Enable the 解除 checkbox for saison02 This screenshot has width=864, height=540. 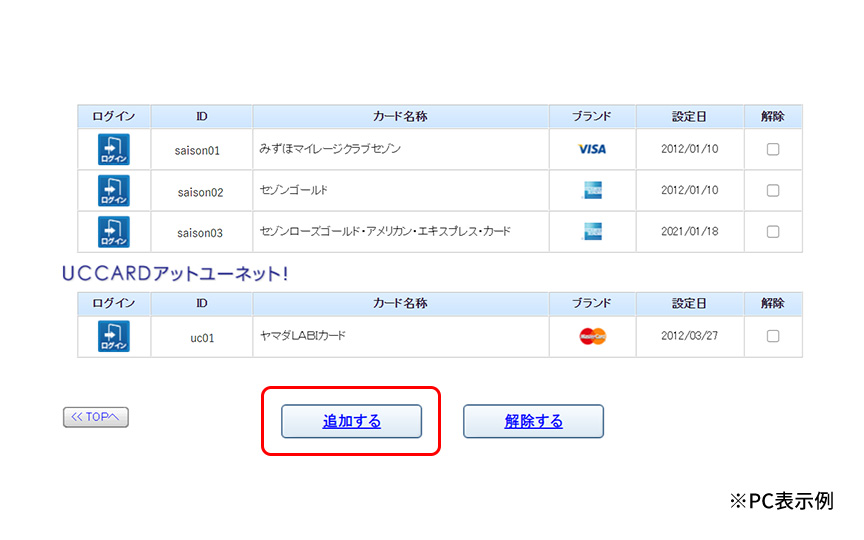click(x=772, y=190)
